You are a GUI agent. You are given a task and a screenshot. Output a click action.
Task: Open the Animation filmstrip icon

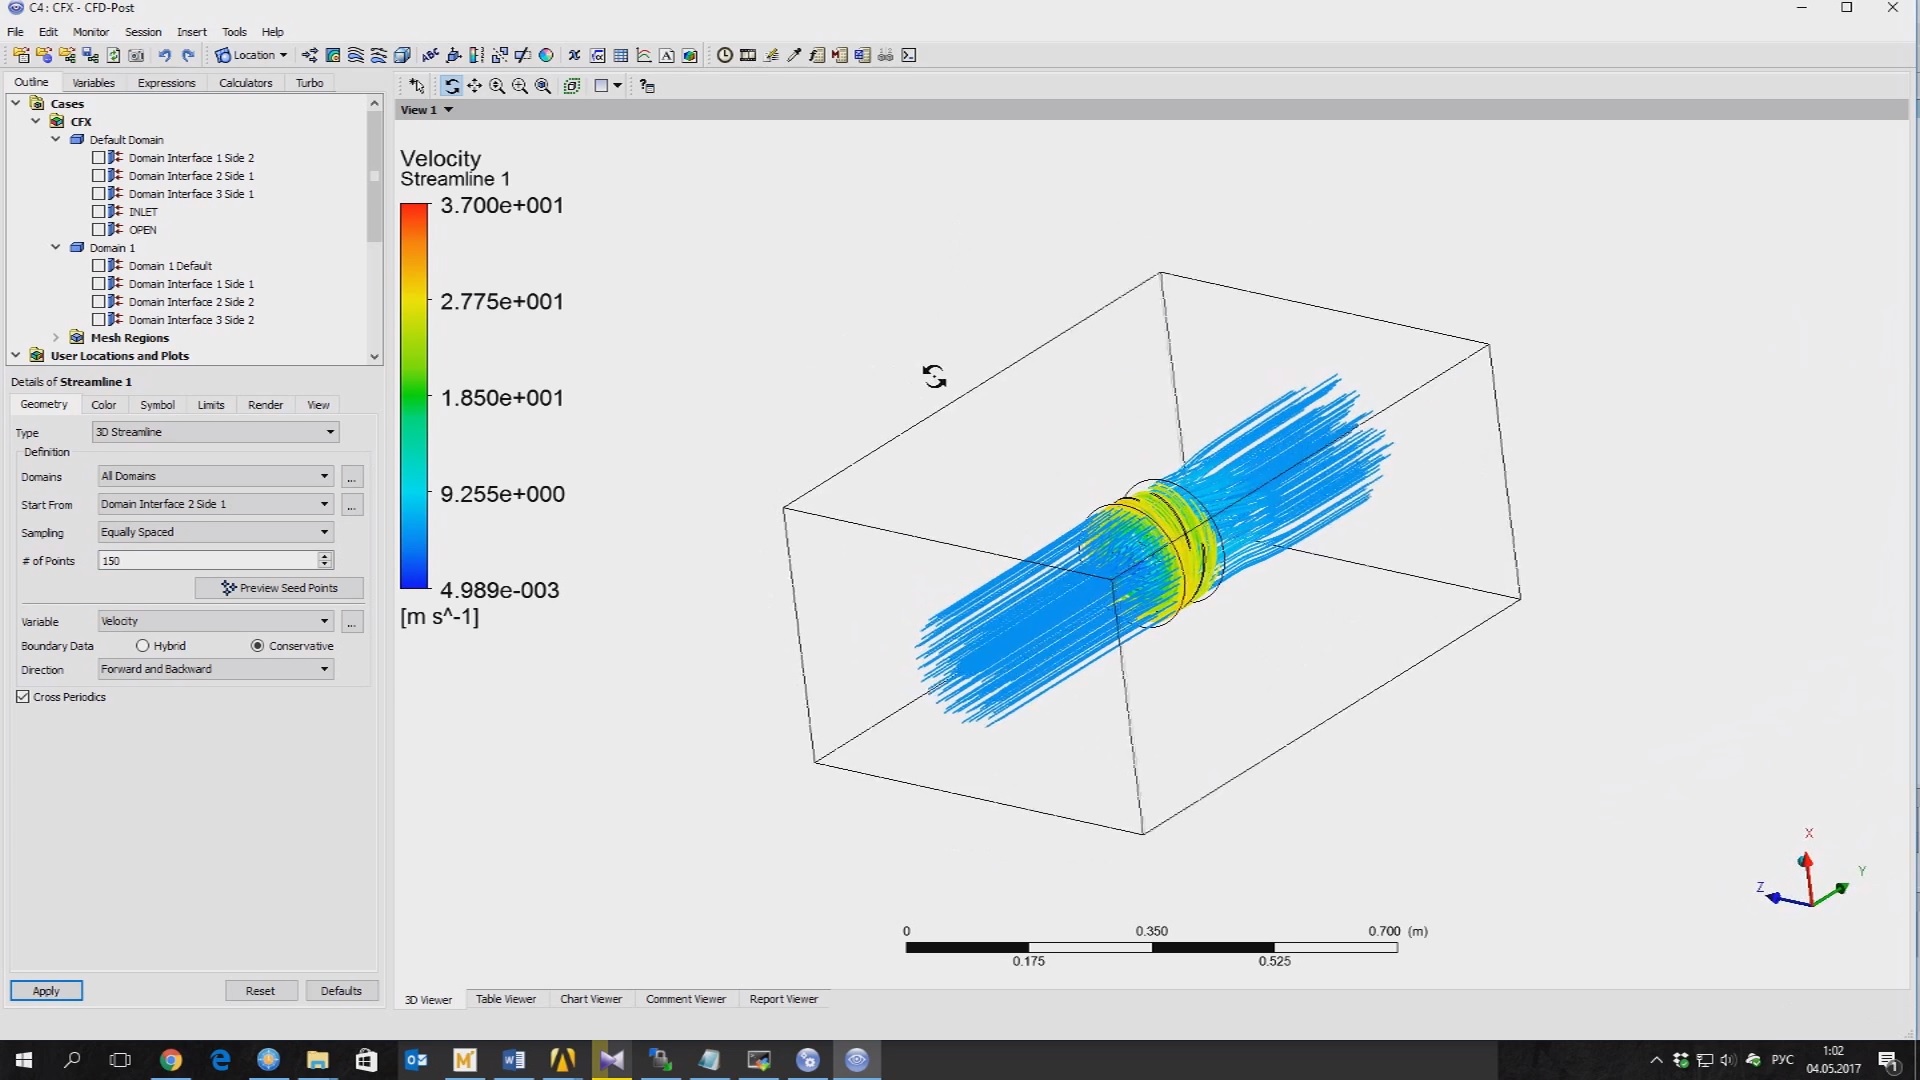(748, 55)
